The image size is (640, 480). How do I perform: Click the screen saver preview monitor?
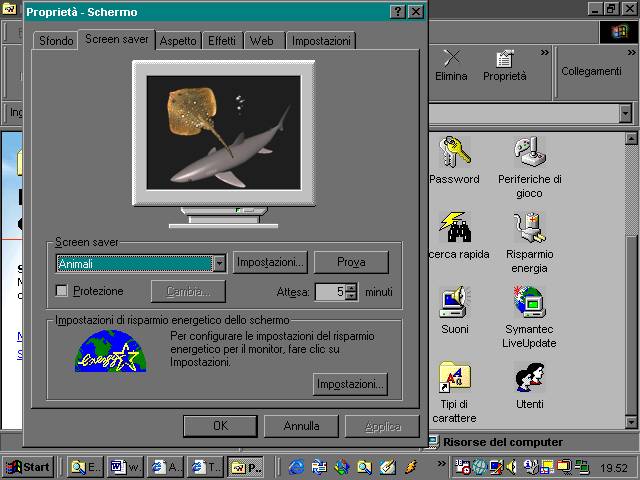(x=223, y=131)
